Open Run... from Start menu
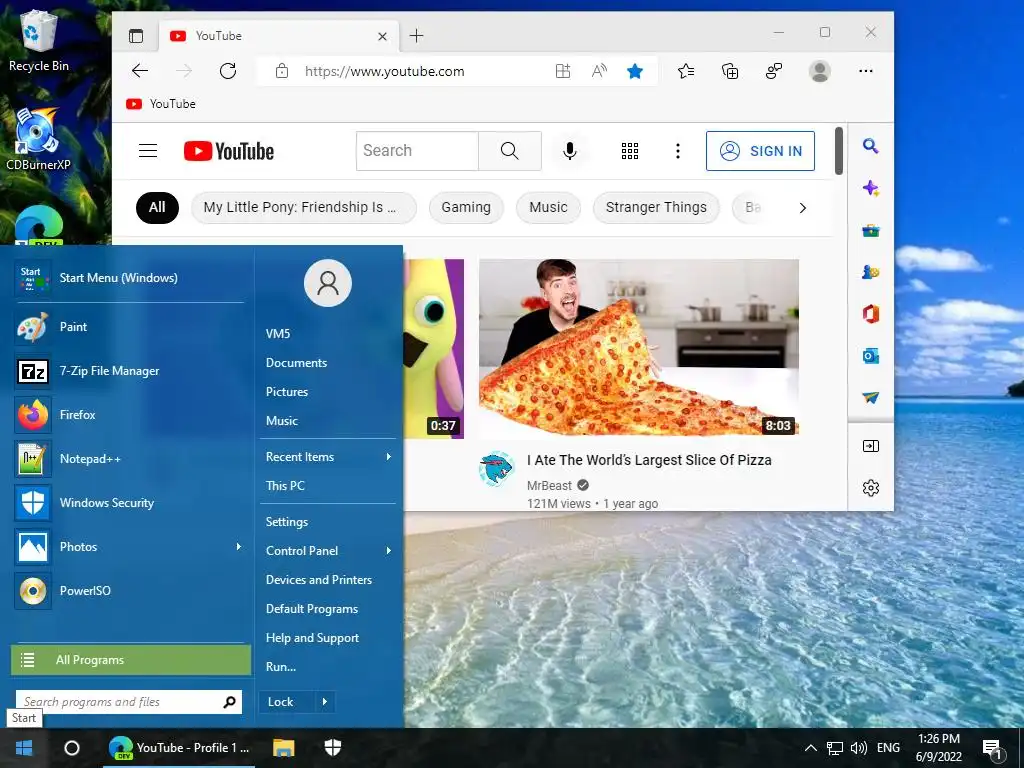The width and height of the screenshot is (1024, 768). coord(281,667)
